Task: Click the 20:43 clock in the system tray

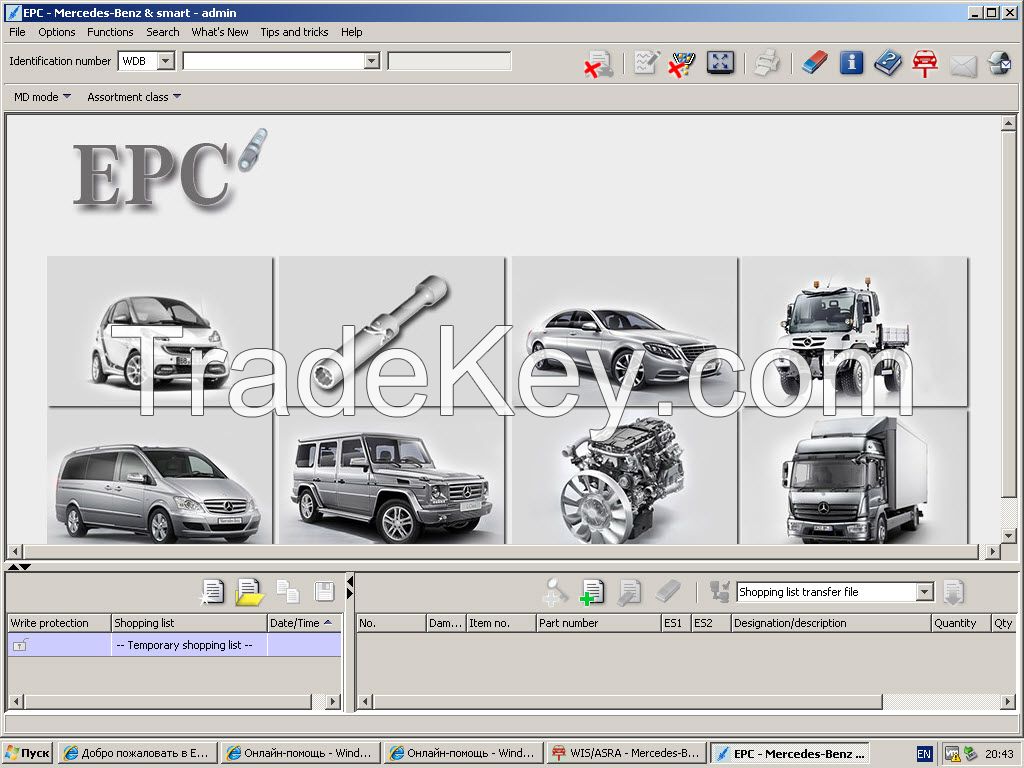Action: [999, 754]
